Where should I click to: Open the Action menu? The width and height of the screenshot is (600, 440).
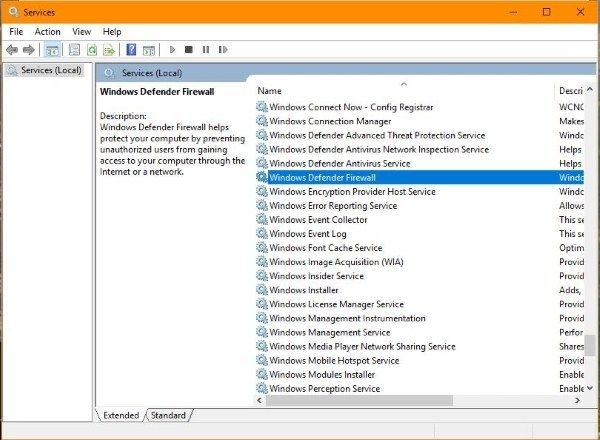click(x=47, y=32)
